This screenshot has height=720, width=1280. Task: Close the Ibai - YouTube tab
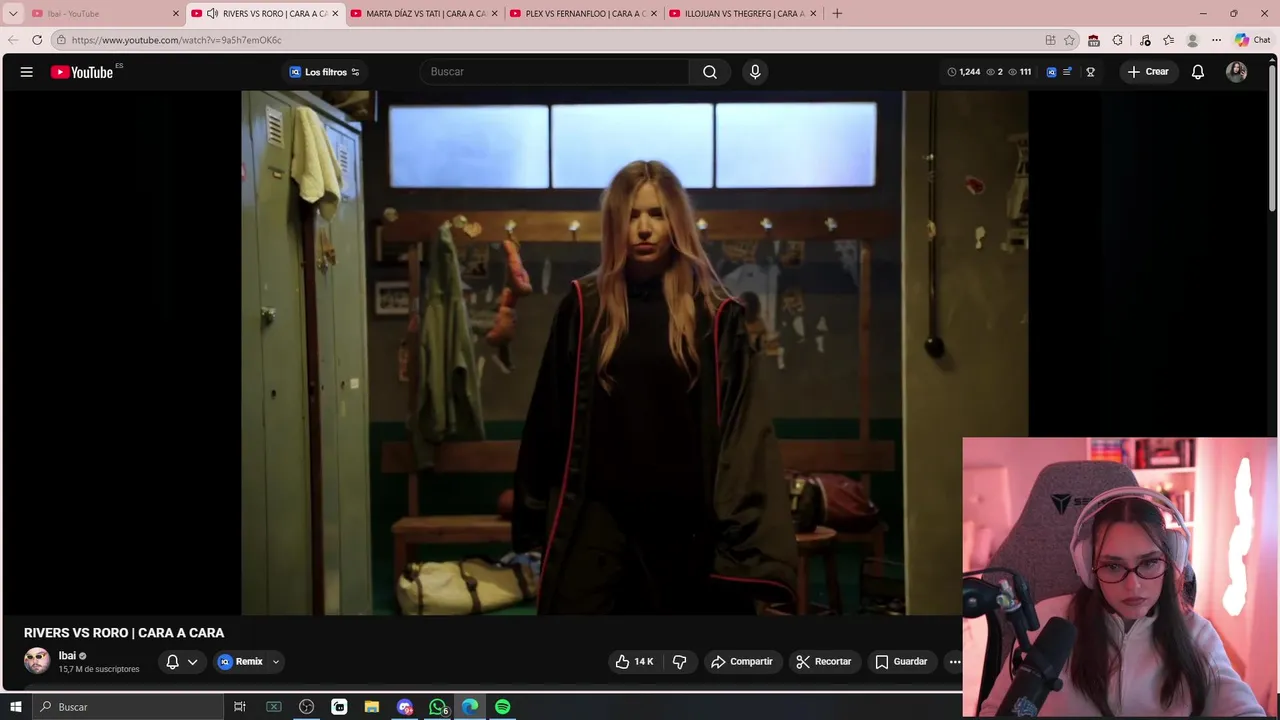click(176, 13)
